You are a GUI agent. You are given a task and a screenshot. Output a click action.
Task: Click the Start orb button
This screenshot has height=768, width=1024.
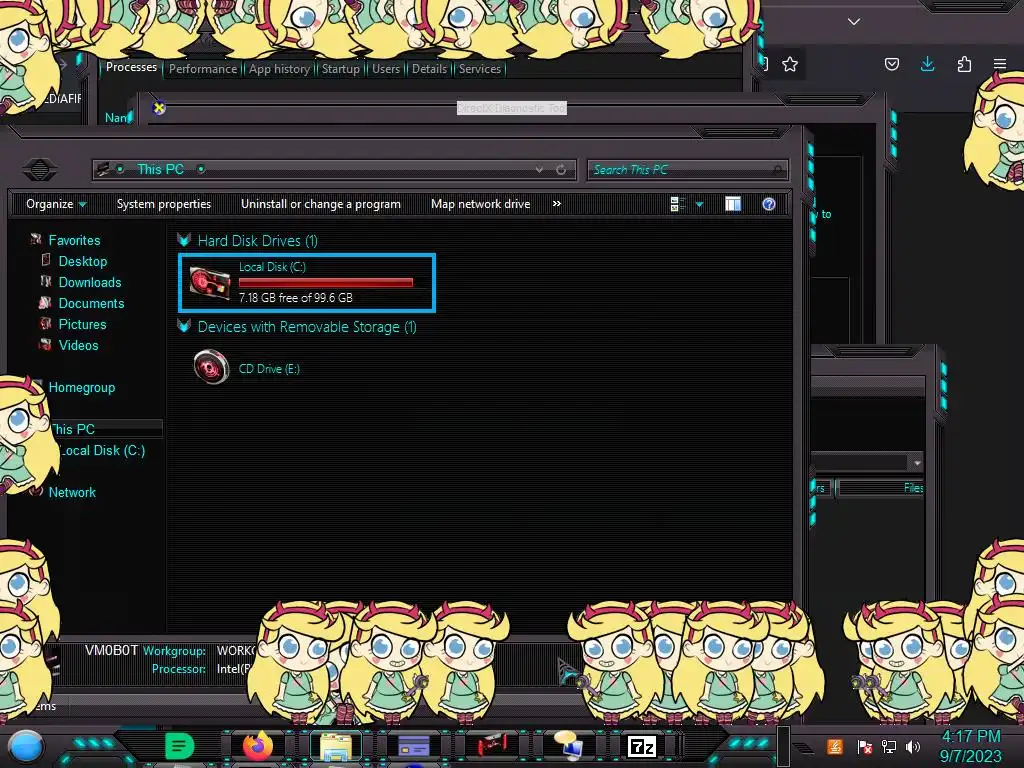(x=27, y=747)
